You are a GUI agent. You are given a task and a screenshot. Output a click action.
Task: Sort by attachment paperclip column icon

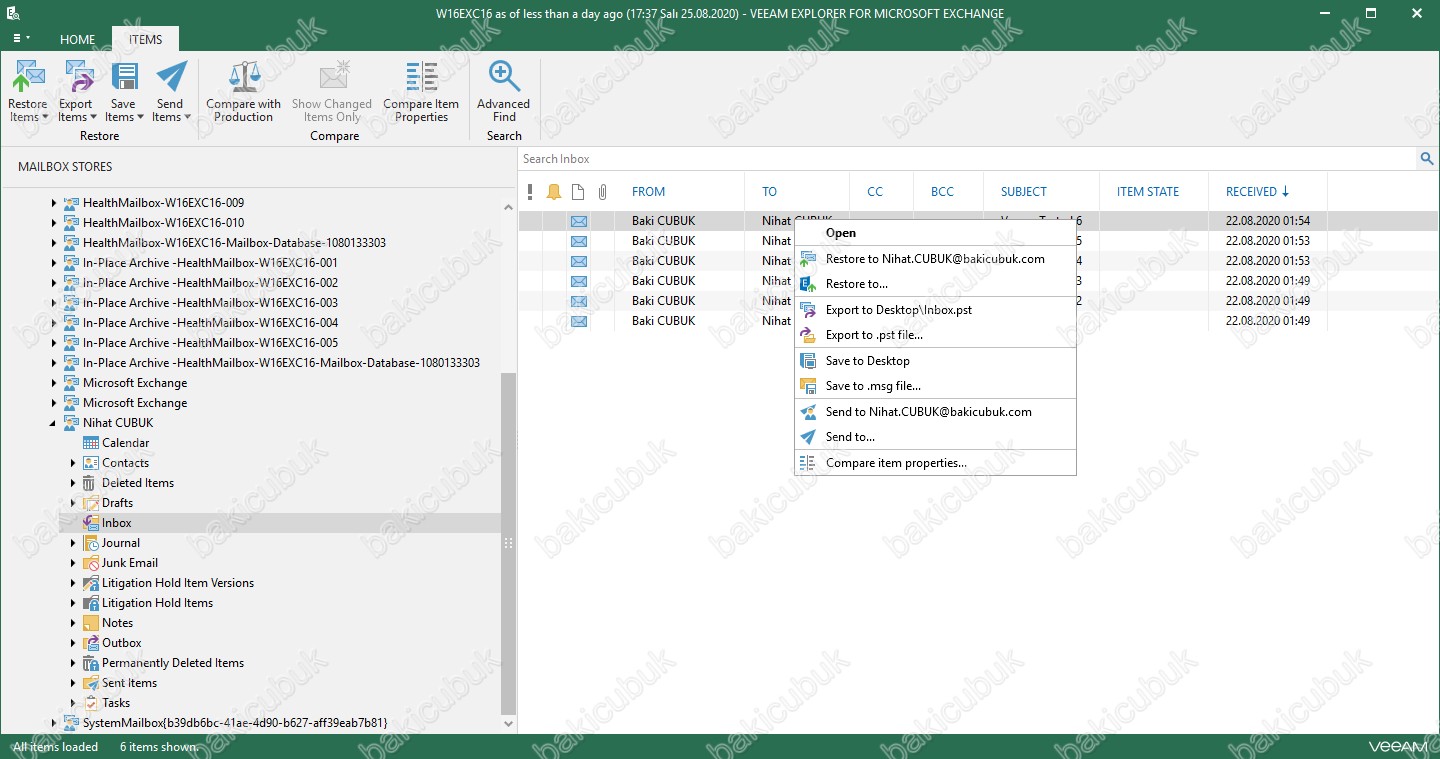coord(602,192)
